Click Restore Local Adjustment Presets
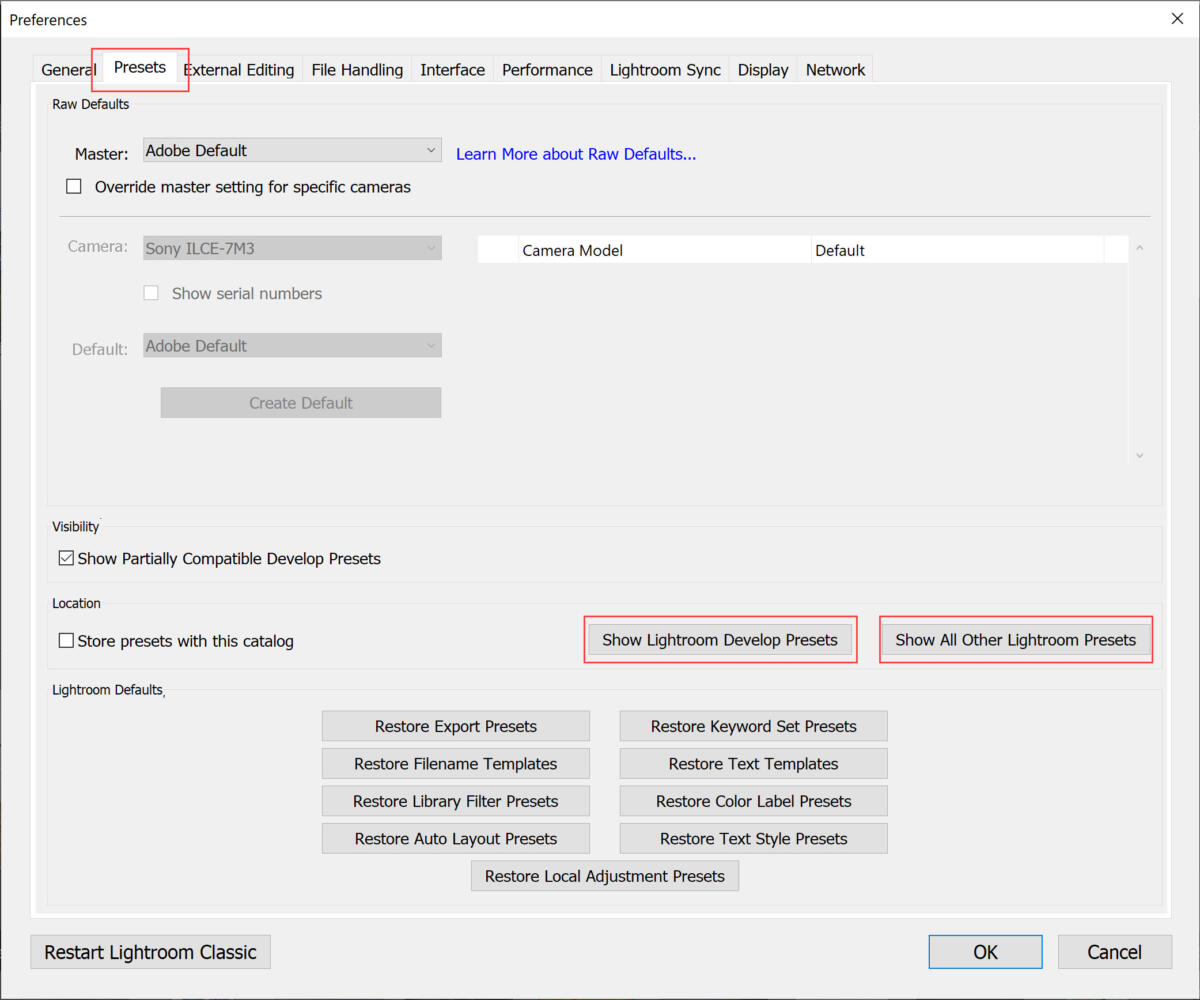Image resolution: width=1200 pixels, height=1000 pixels. (x=604, y=875)
